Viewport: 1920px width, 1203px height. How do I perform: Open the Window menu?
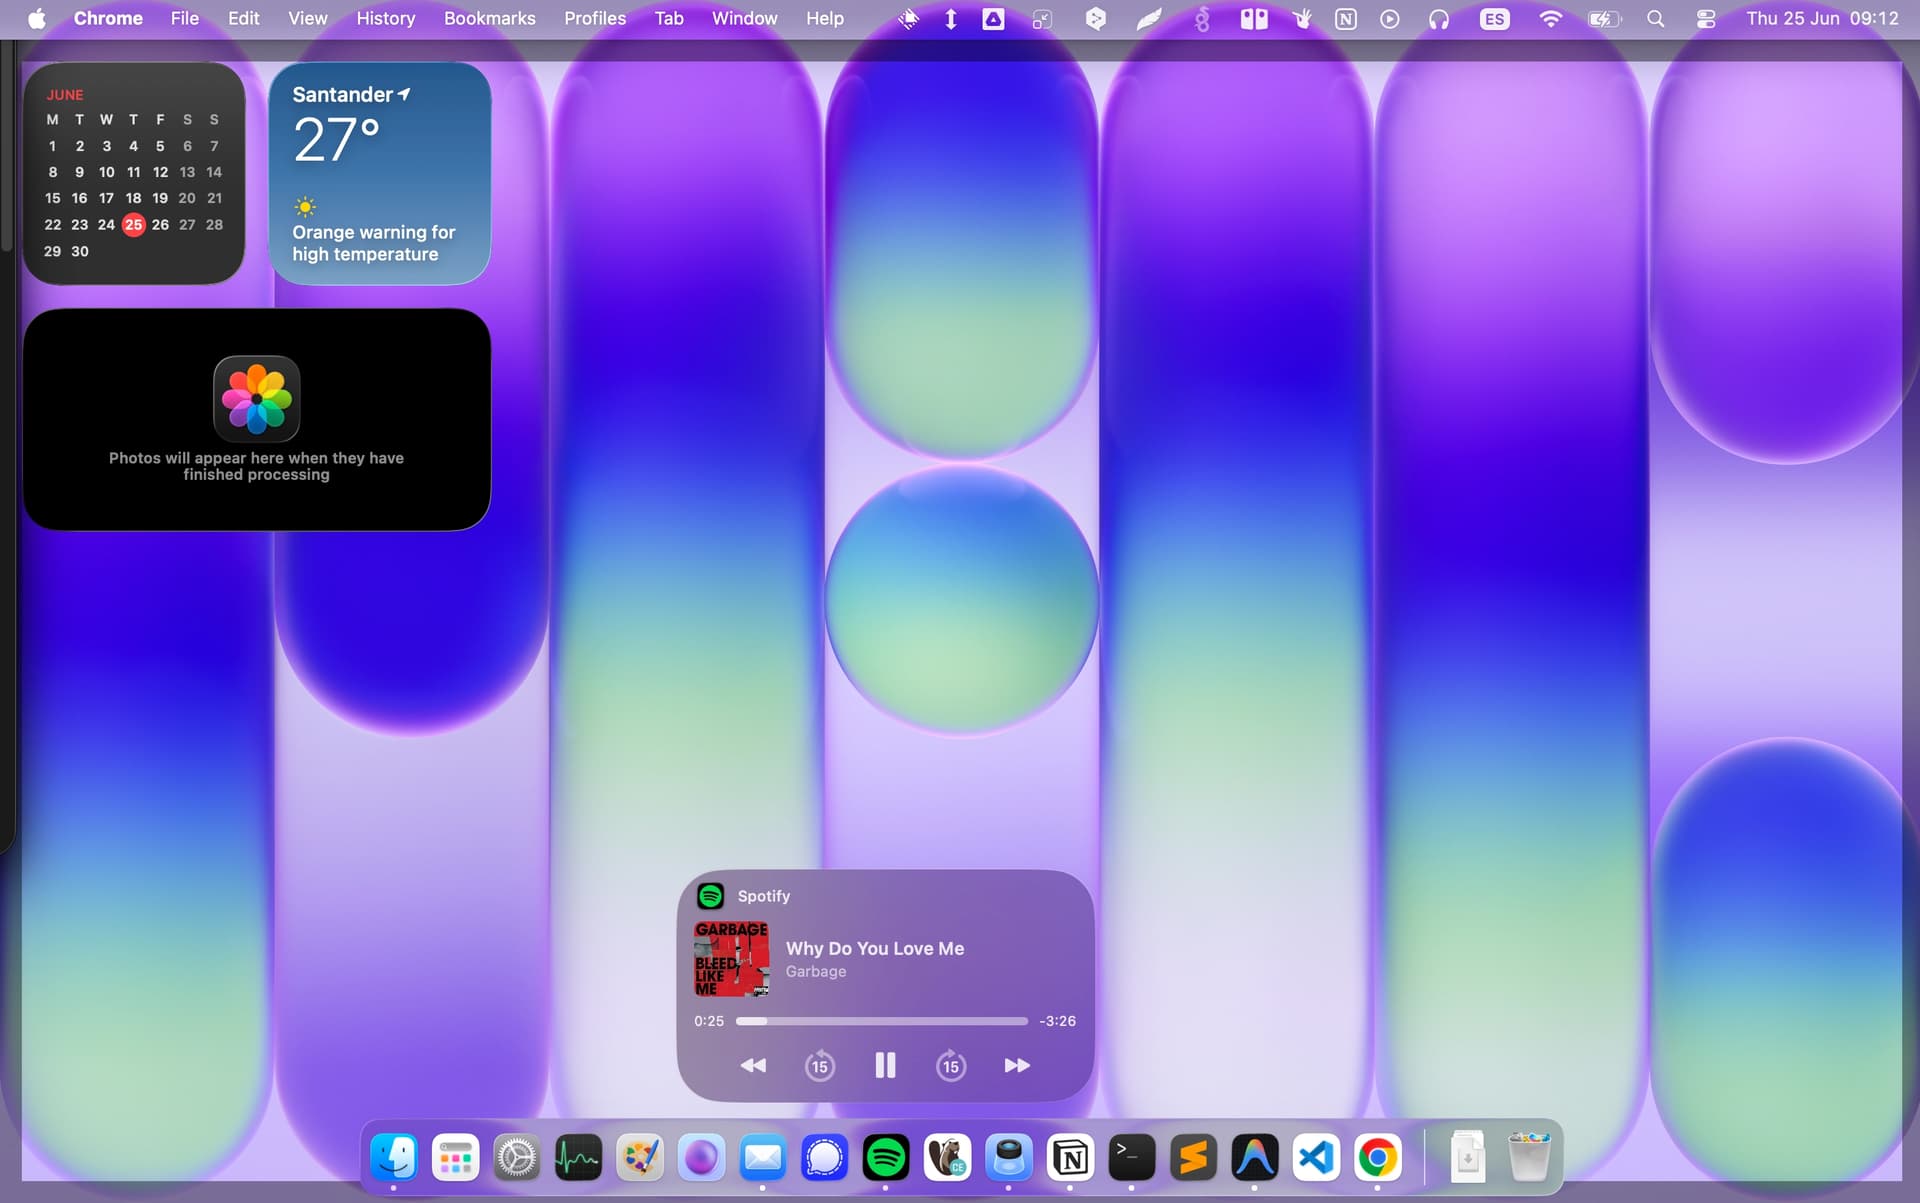(745, 19)
